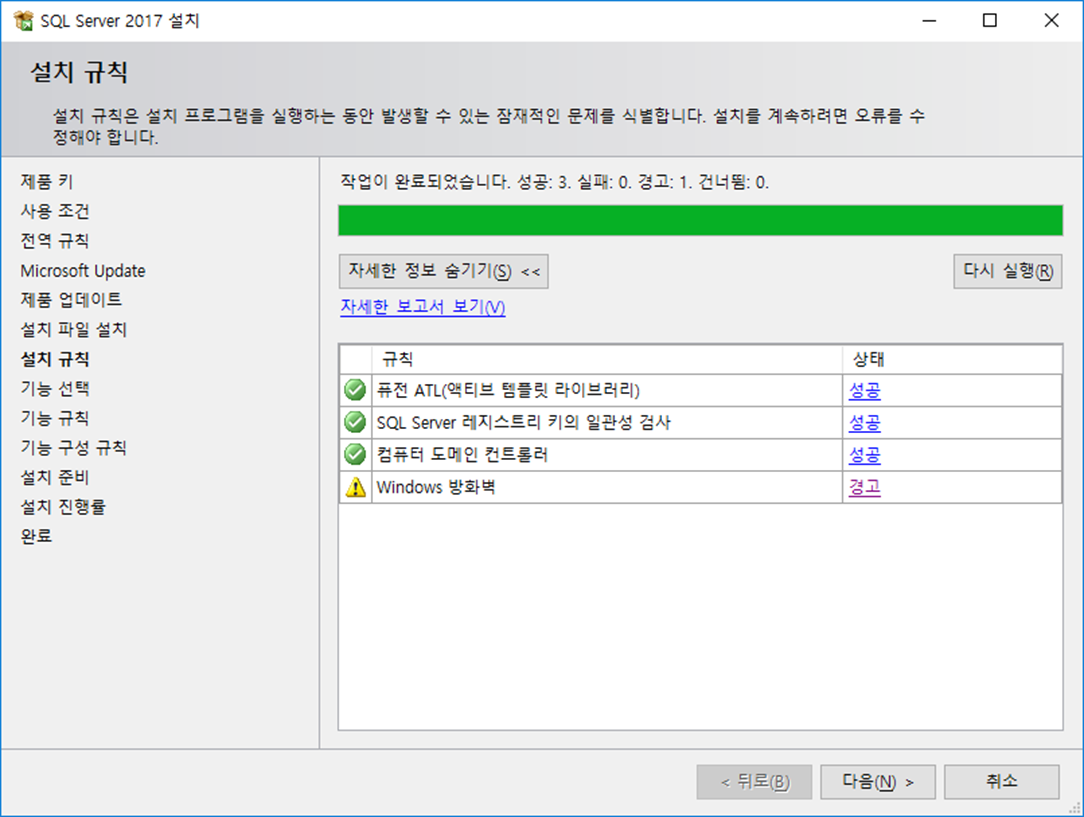Viewport: 1084px width, 817px height.
Task: Click SQL Server 레지스트리 키의 일관성 검사 text
Action: tap(523, 422)
